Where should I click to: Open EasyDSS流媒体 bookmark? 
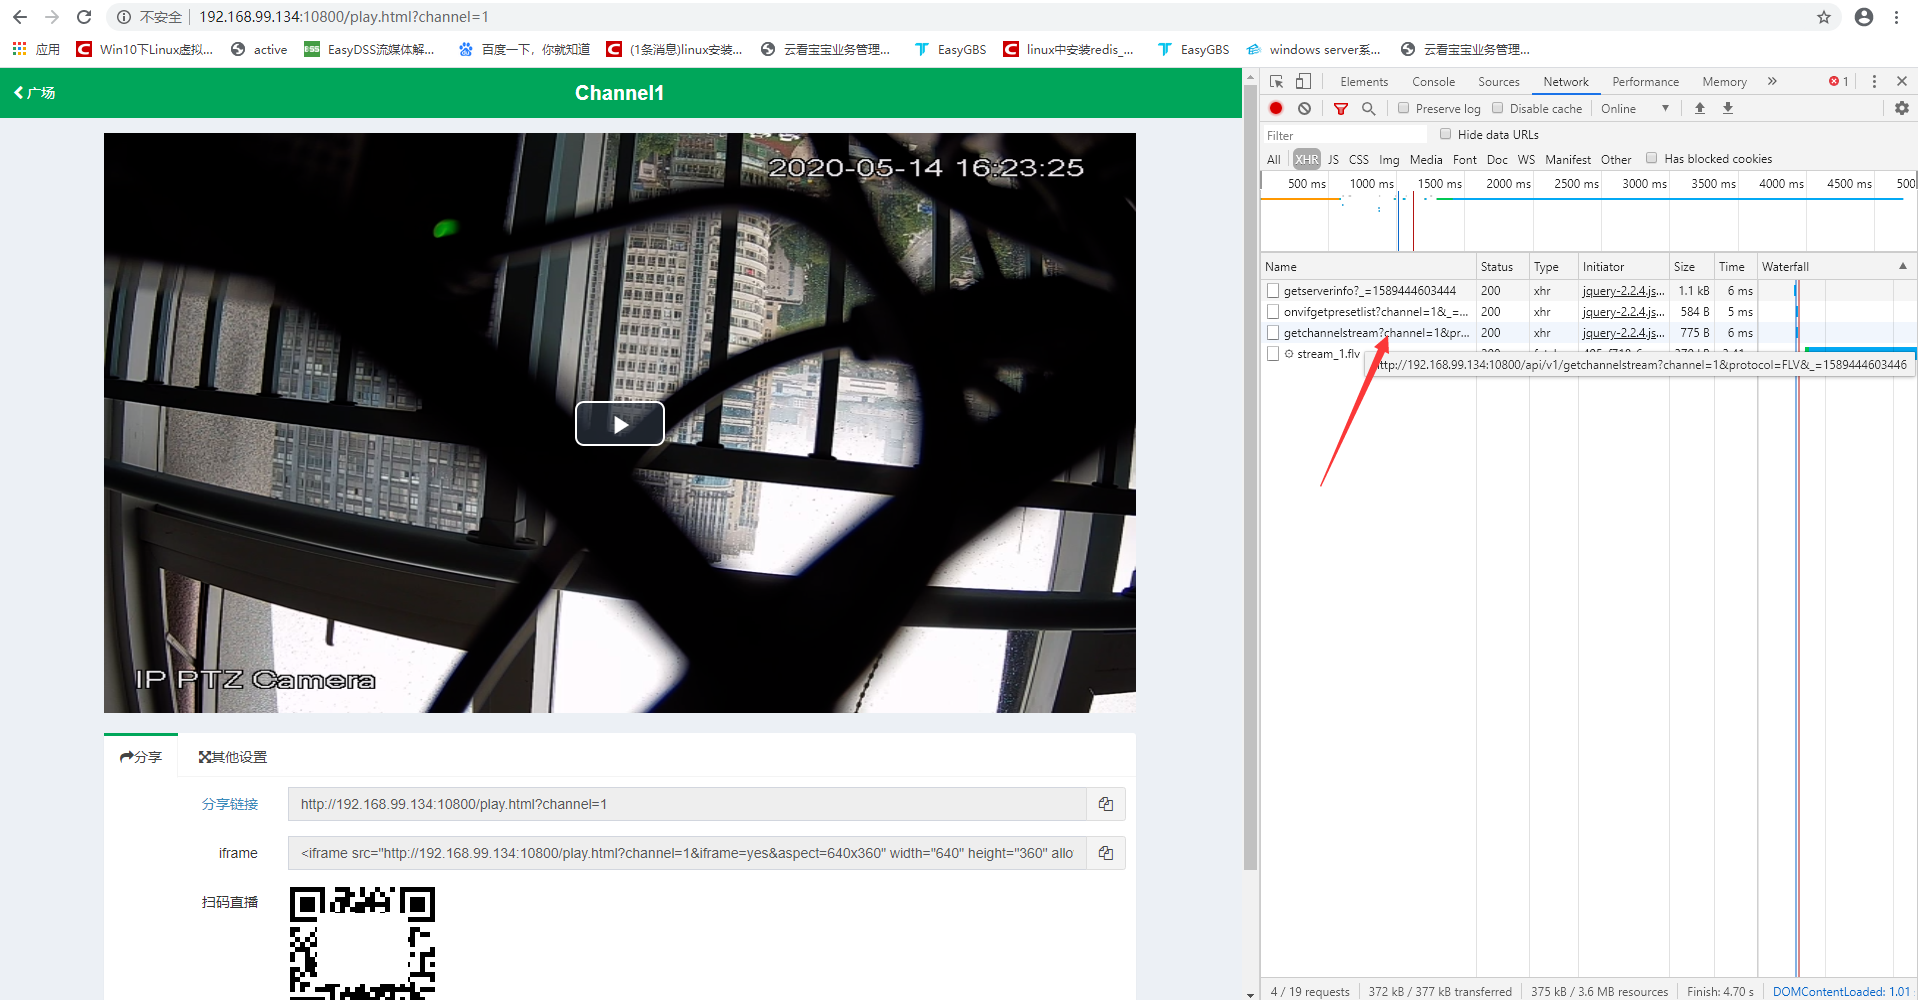click(x=369, y=49)
